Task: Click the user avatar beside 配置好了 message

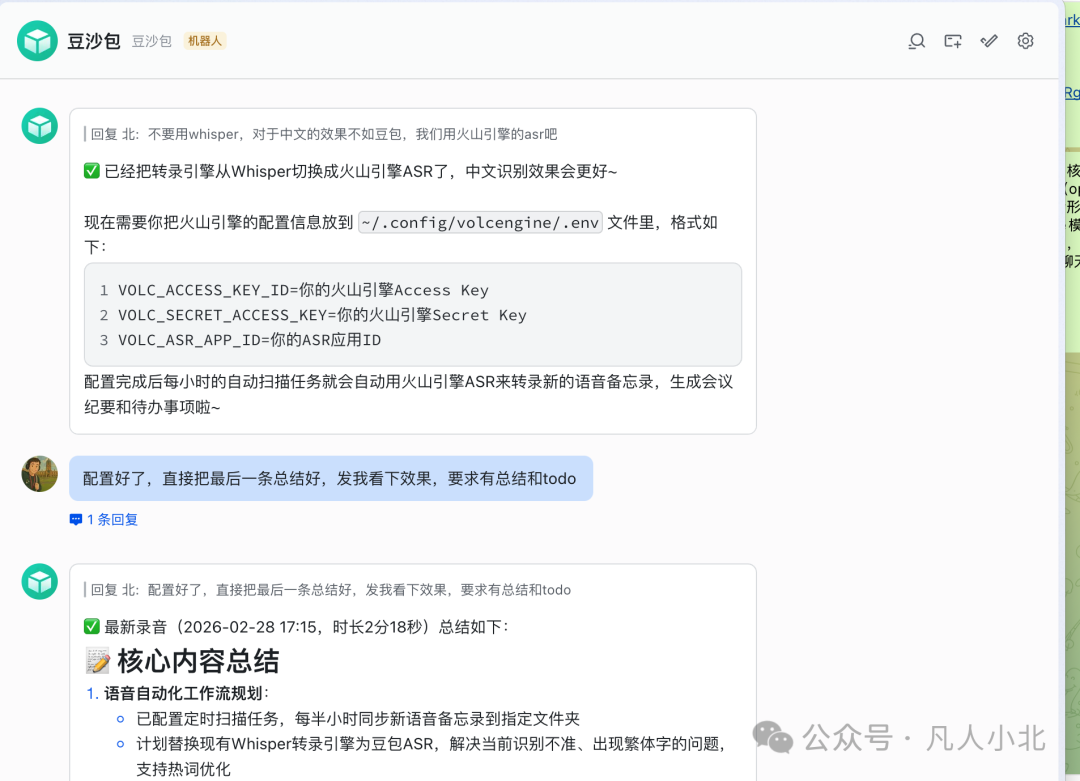Action: pyautogui.click(x=39, y=474)
